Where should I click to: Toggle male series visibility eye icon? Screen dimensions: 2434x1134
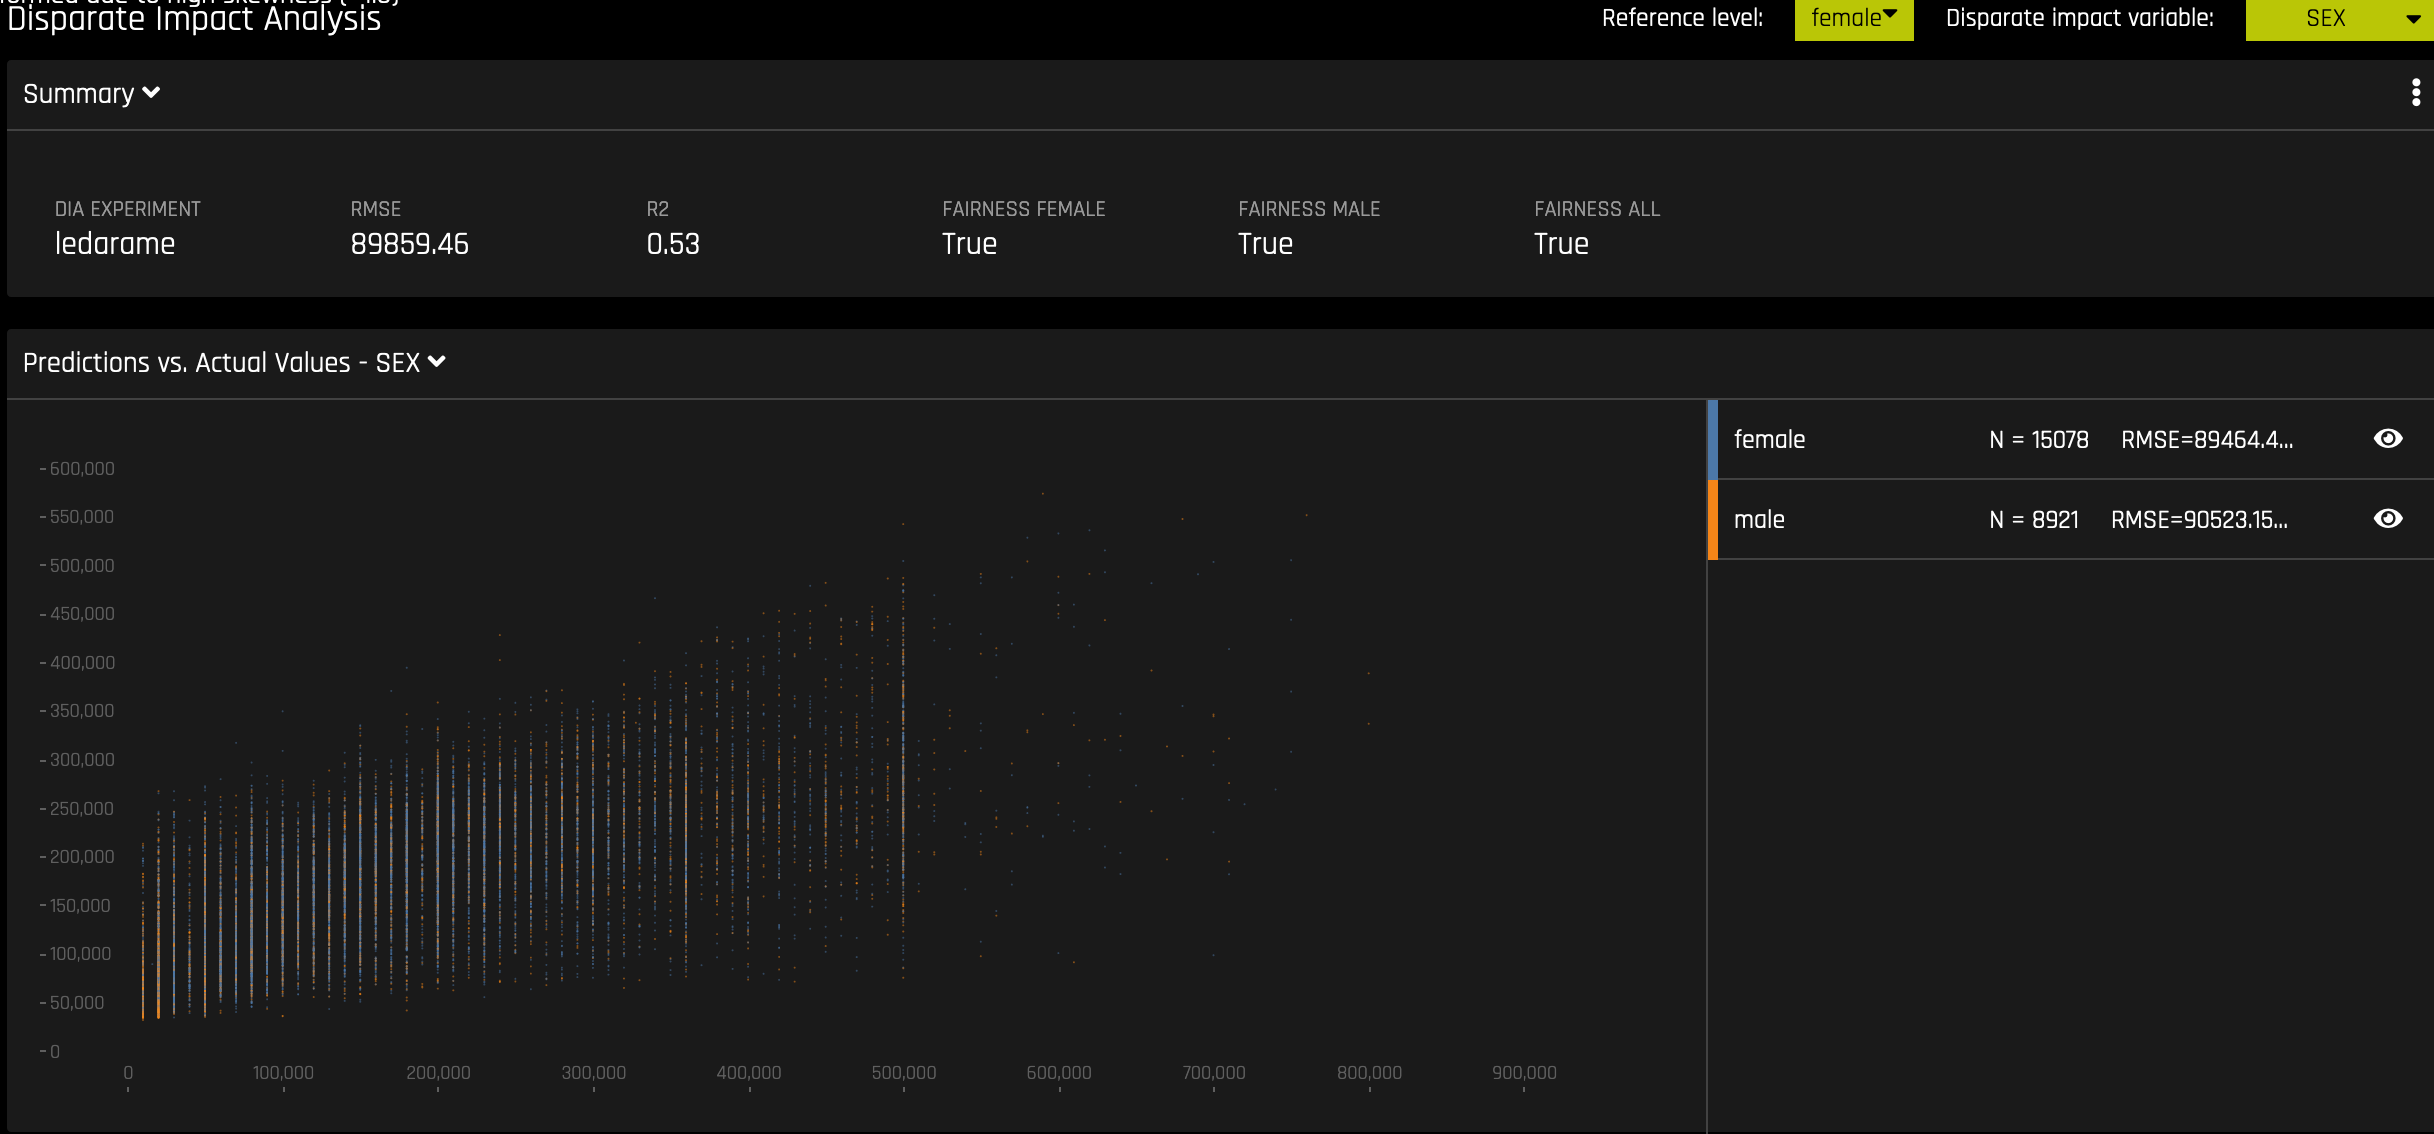[2388, 519]
